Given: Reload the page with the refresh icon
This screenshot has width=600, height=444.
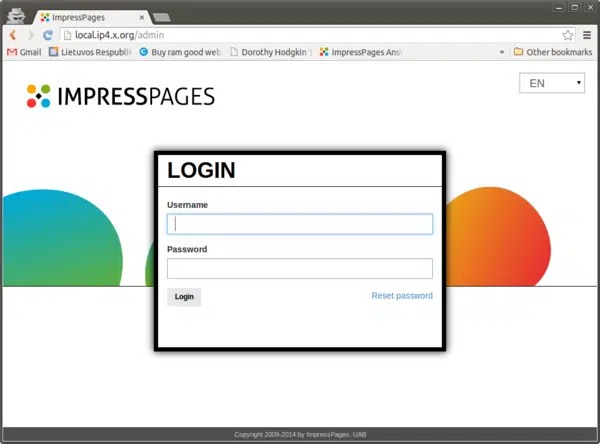Looking at the screenshot, I should pos(47,35).
